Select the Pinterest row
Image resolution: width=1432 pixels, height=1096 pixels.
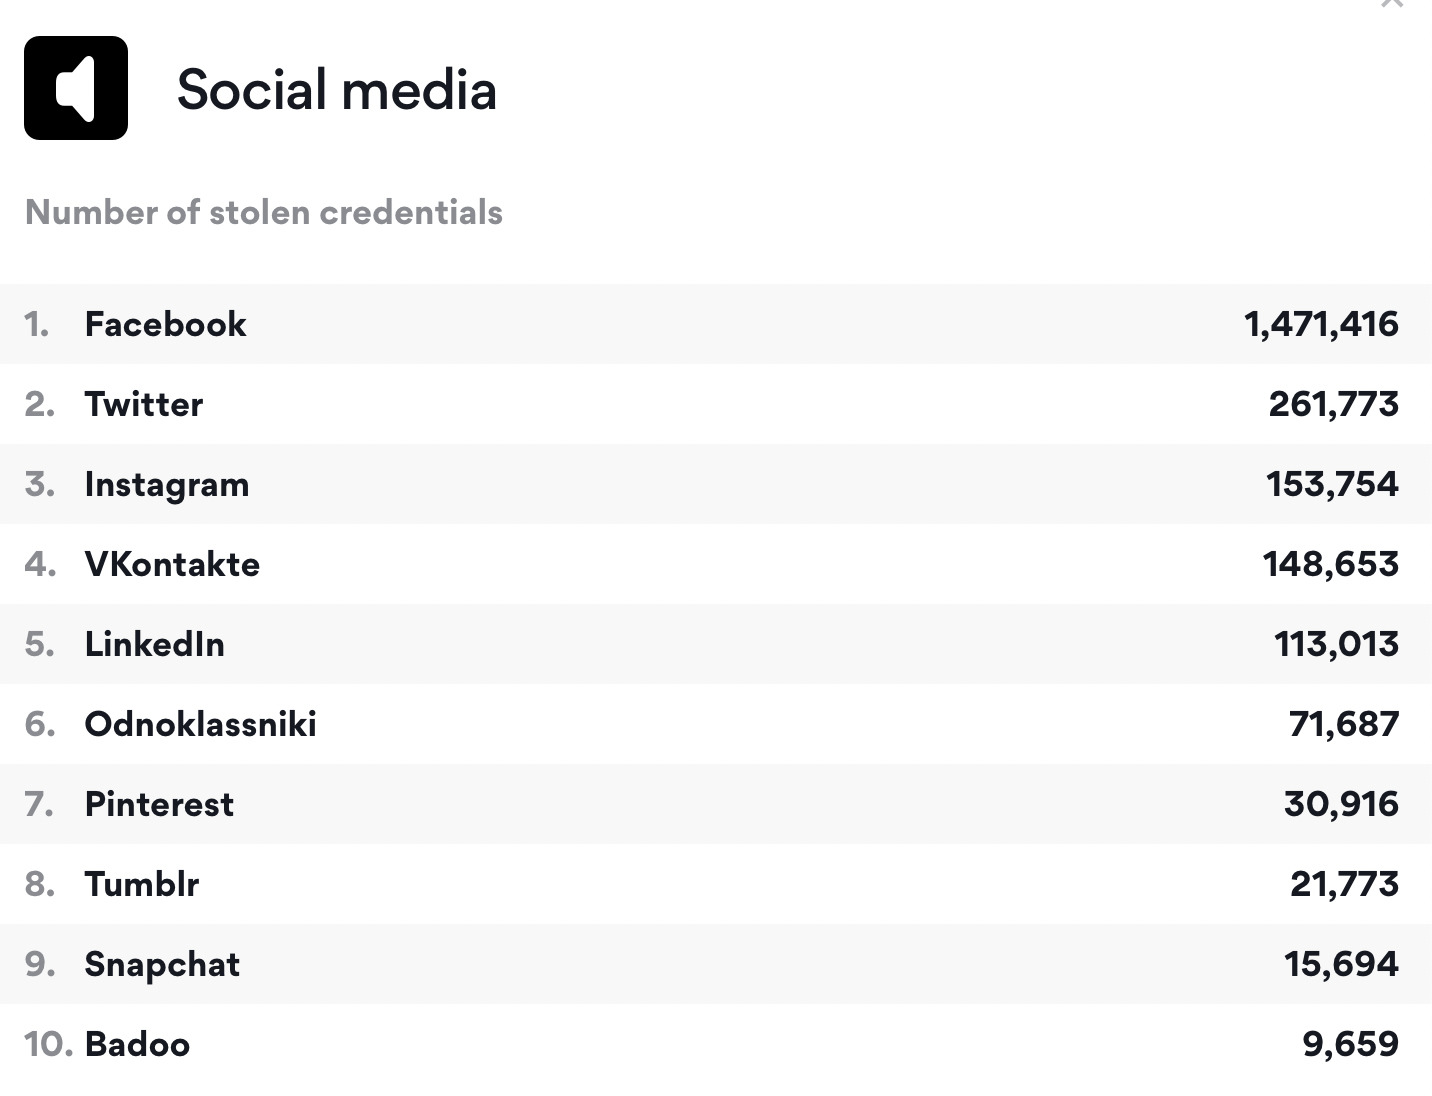pyautogui.click(x=159, y=804)
